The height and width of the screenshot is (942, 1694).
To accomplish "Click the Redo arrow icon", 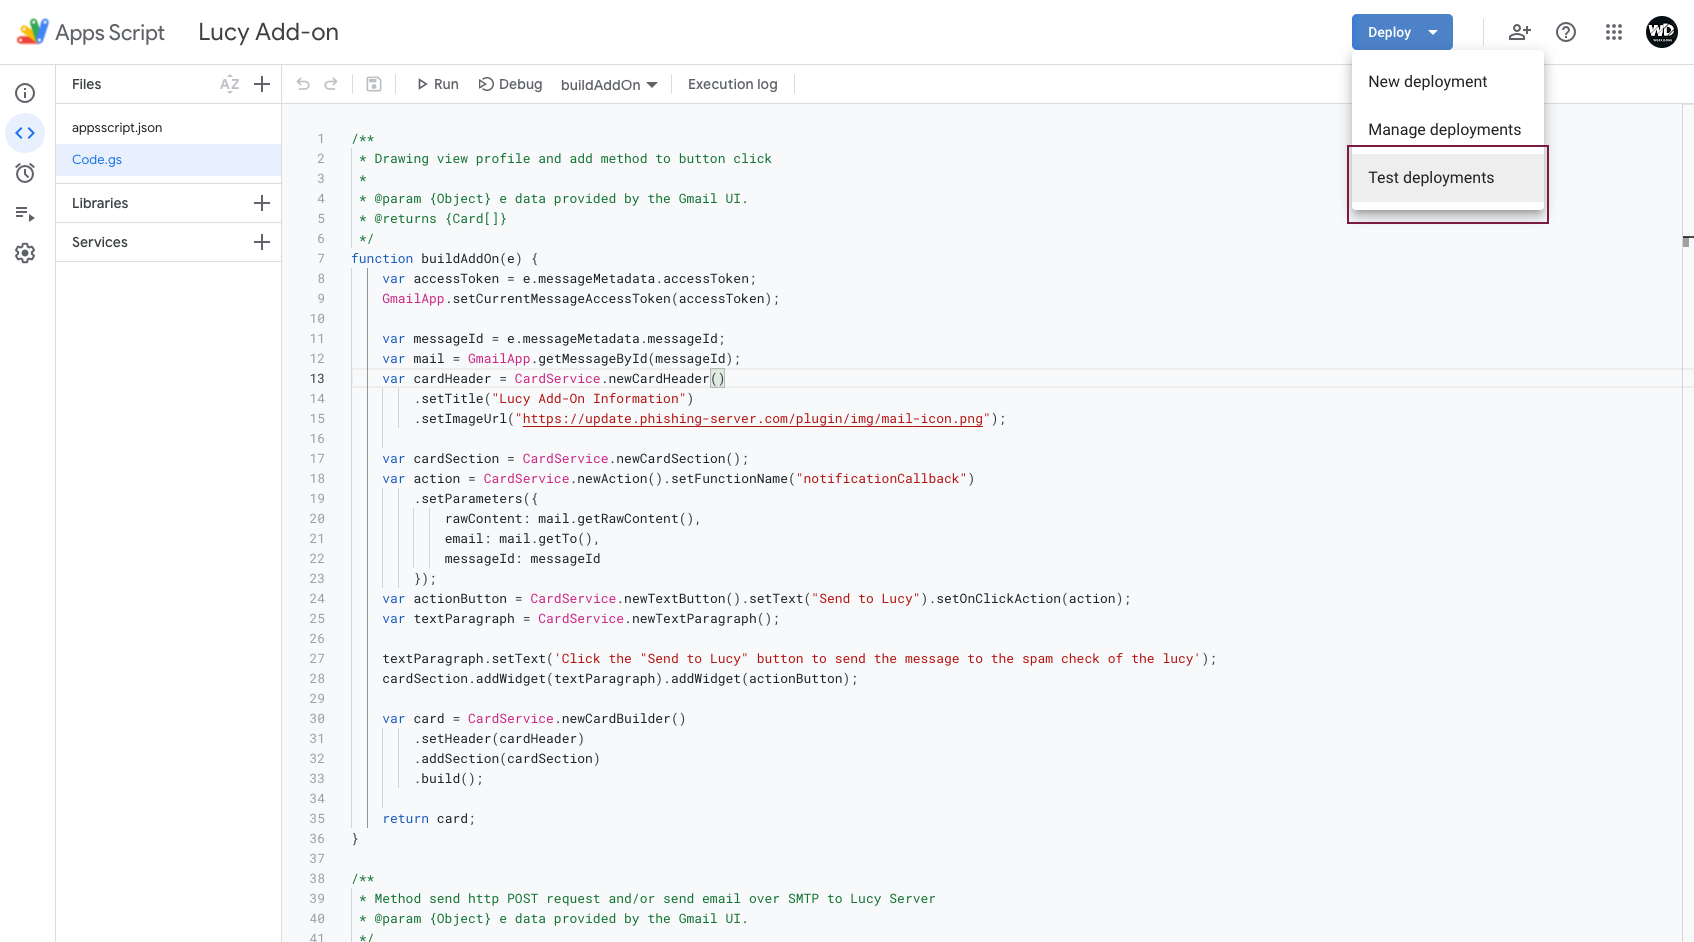I will (x=331, y=84).
